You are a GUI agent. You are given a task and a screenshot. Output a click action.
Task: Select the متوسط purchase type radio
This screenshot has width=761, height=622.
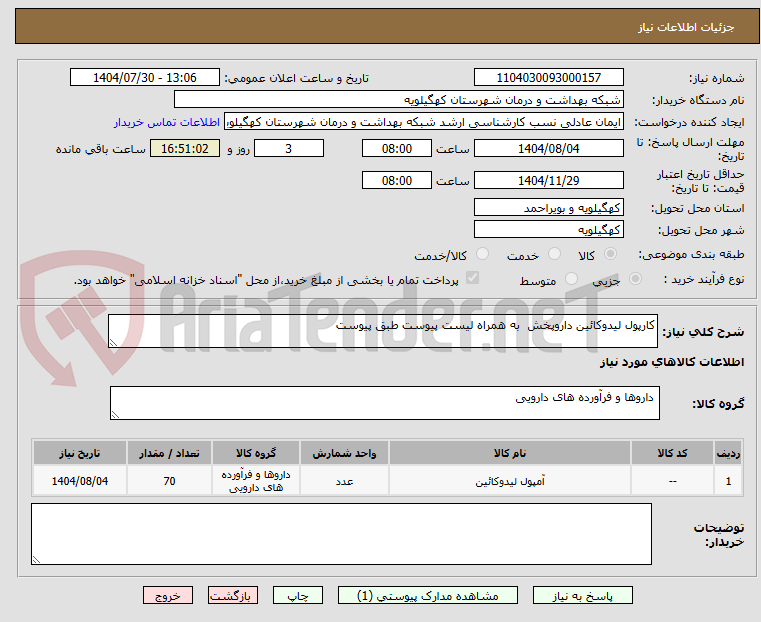coord(571,279)
